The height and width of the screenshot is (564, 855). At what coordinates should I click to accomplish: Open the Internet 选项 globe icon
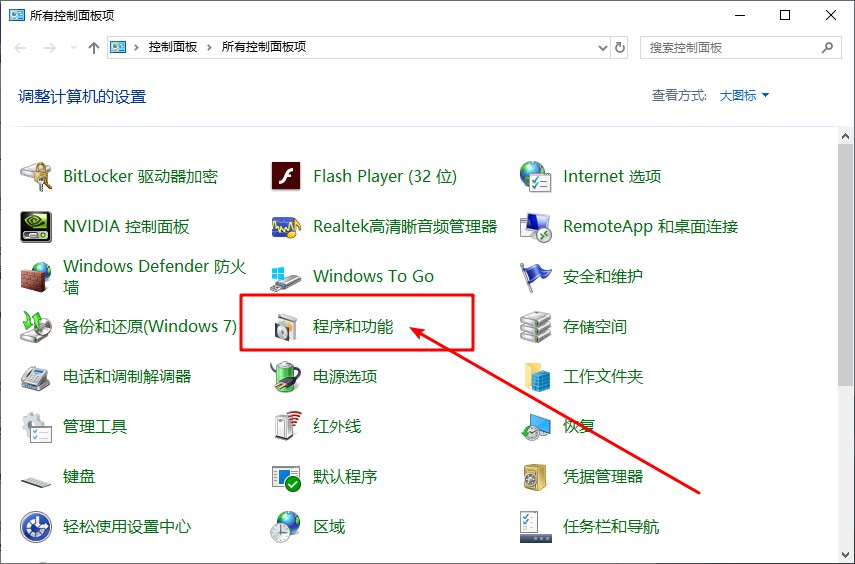(x=536, y=177)
